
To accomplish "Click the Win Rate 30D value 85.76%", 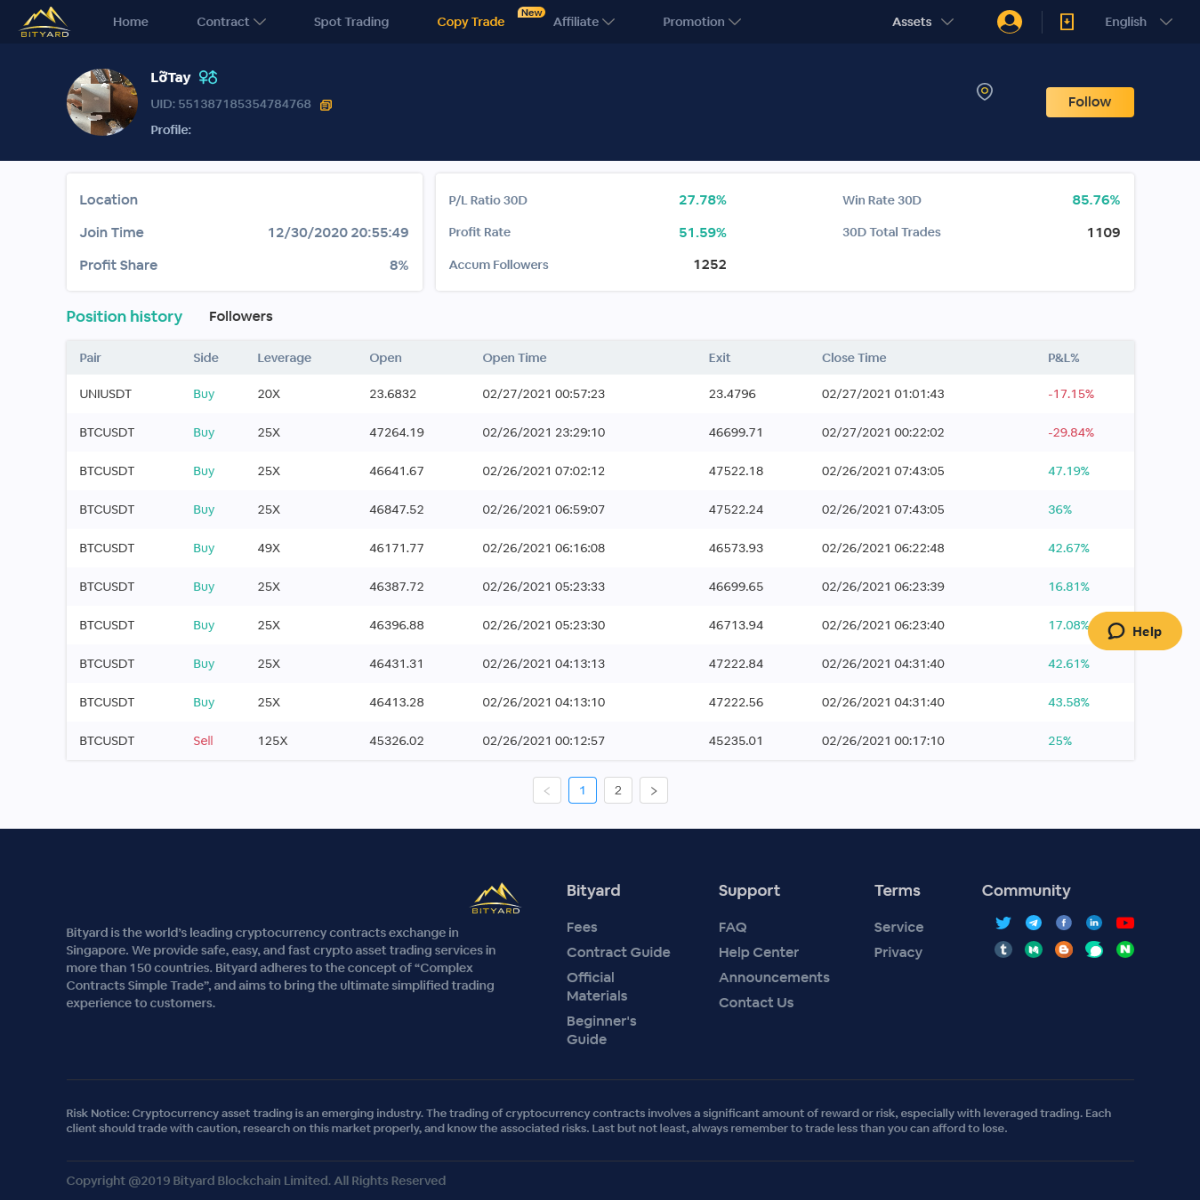I will point(1096,200).
